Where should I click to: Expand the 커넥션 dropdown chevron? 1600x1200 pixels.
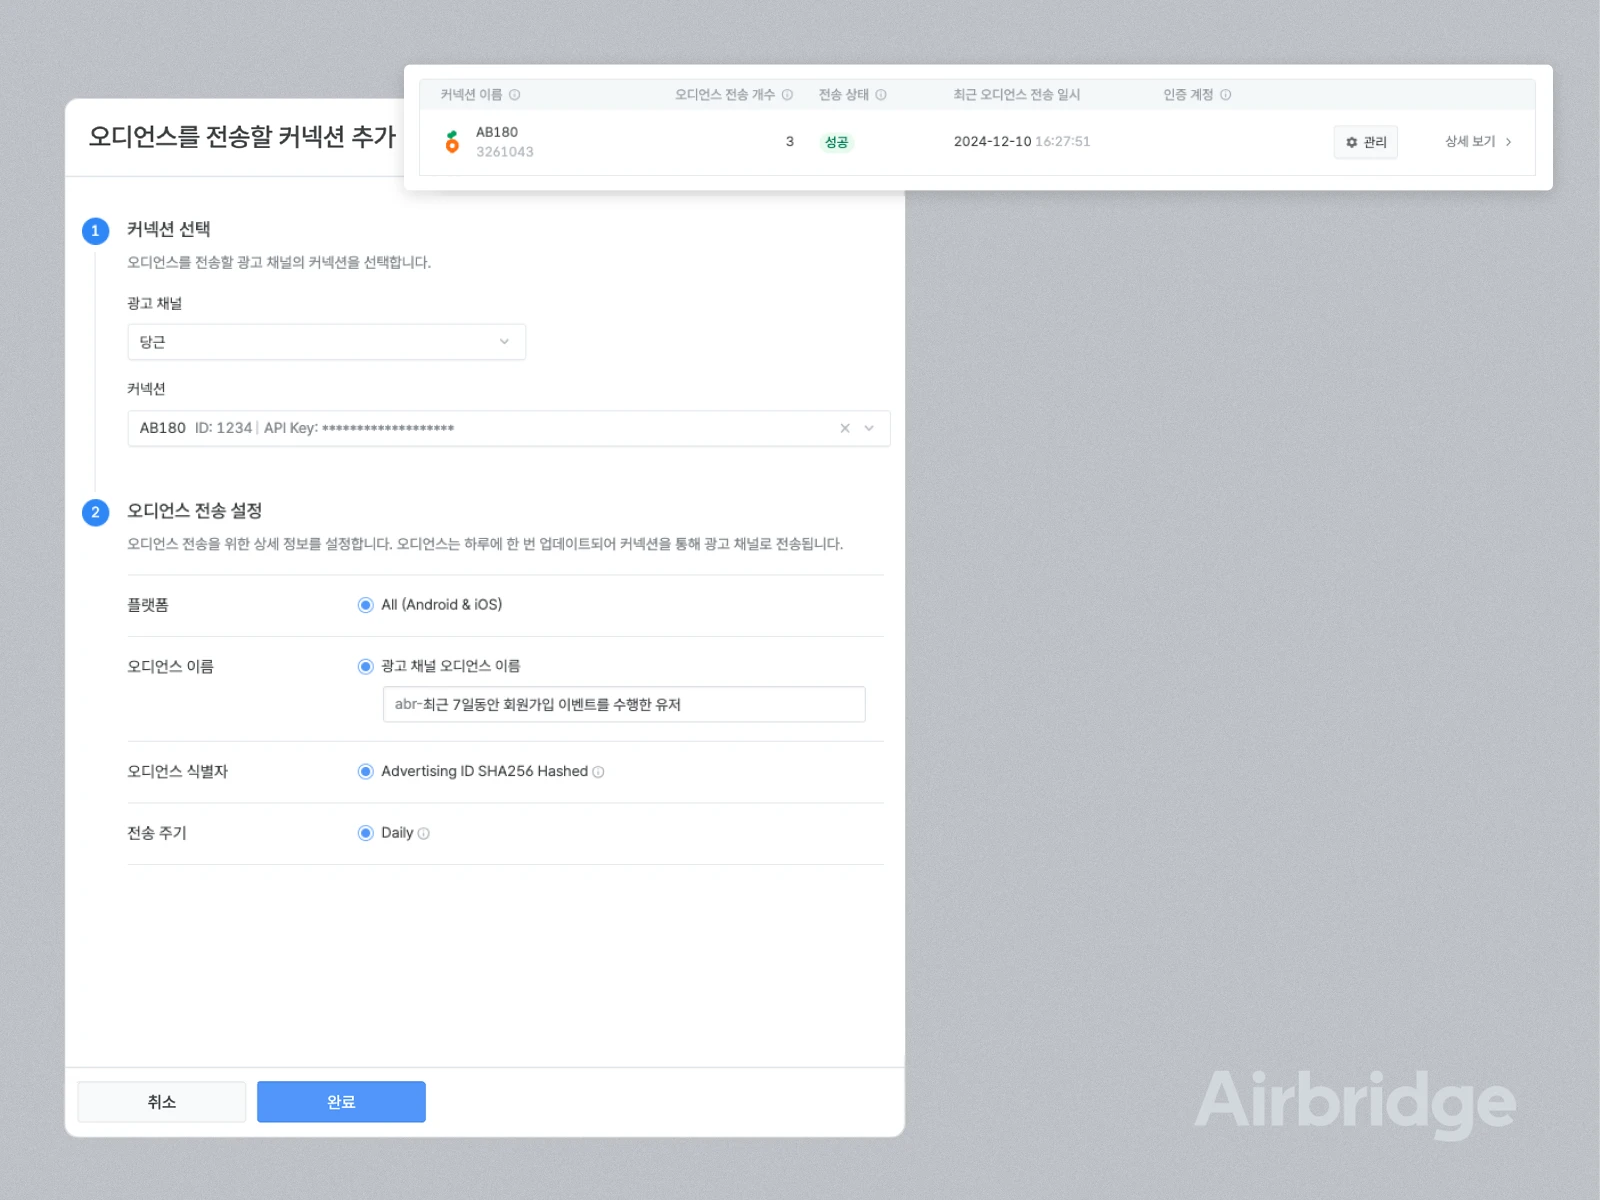click(869, 428)
